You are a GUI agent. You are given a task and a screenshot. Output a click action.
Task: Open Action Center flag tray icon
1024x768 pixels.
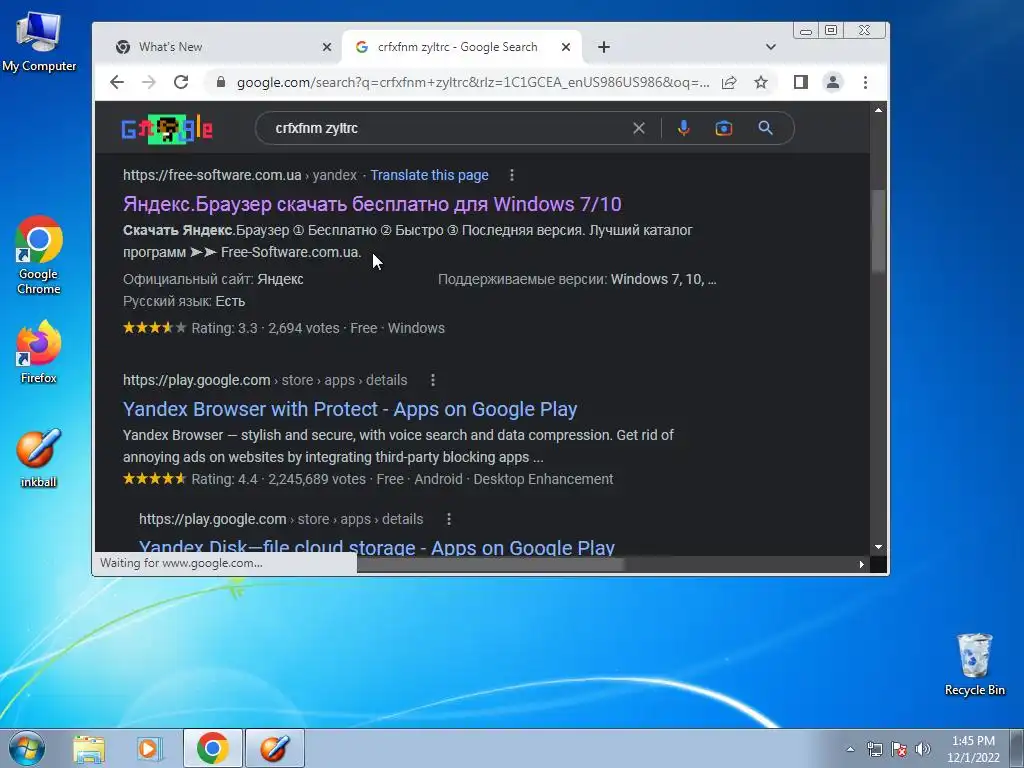pos(899,749)
